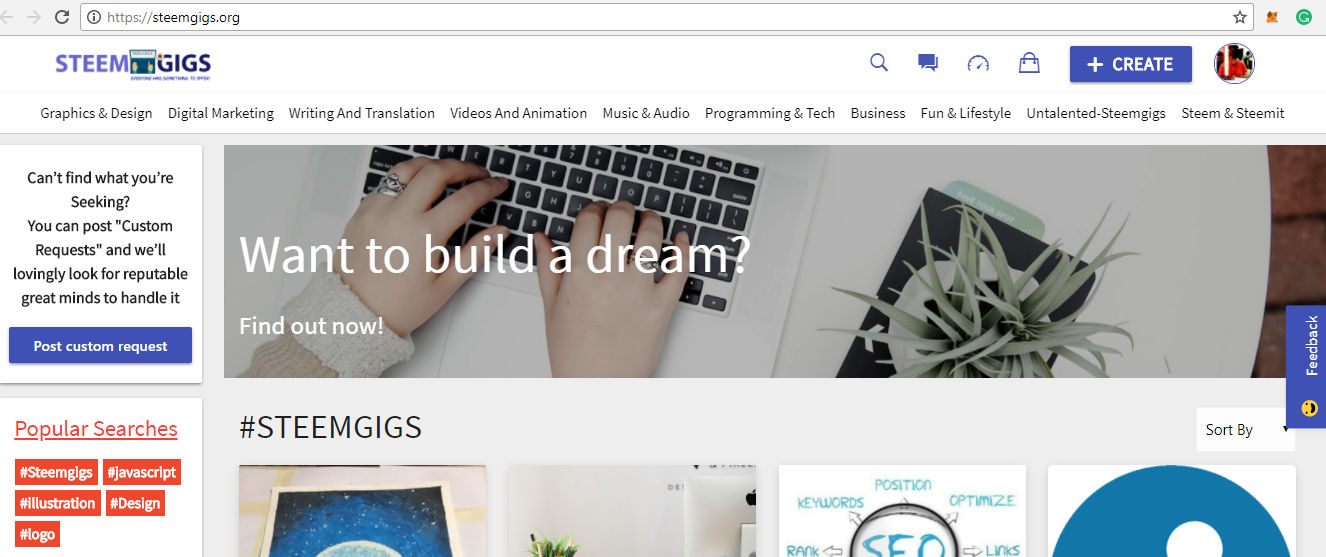The width and height of the screenshot is (1326, 557).
Task: Select the Graphics & Design category
Action: click(96, 113)
